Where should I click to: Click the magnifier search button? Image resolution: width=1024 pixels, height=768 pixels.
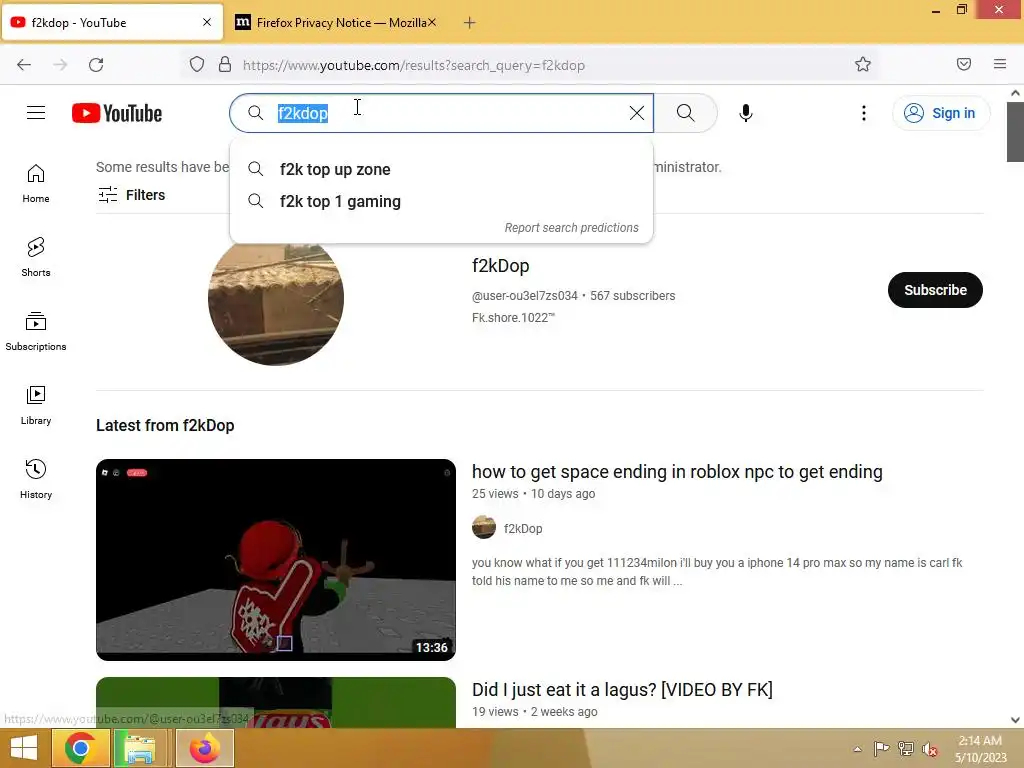(x=686, y=113)
